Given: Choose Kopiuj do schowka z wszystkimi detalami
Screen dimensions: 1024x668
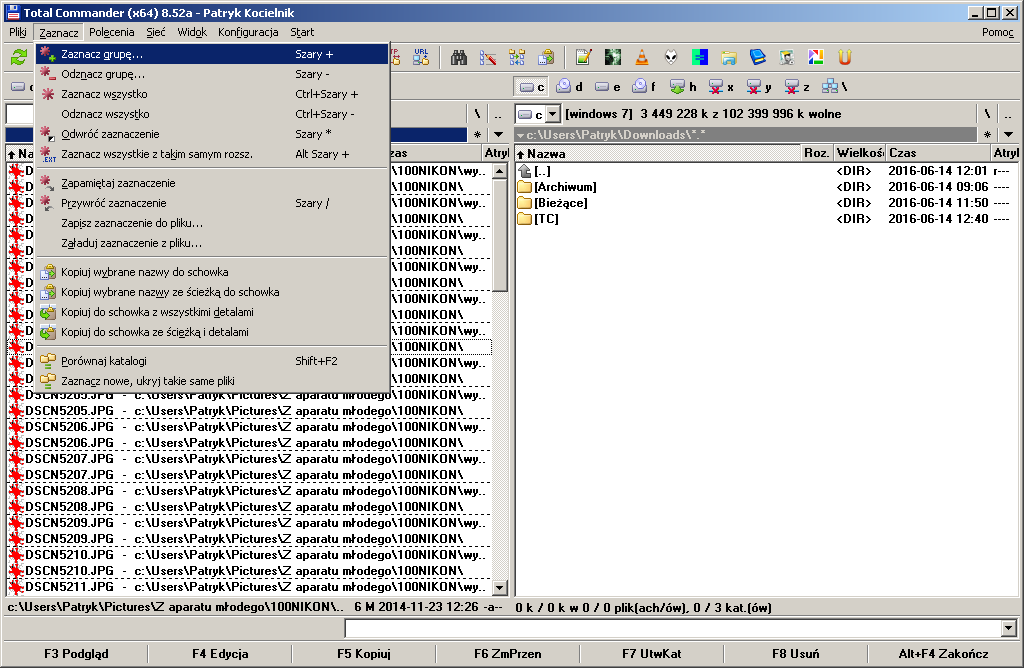Looking at the screenshot, I should pos(212,312).
